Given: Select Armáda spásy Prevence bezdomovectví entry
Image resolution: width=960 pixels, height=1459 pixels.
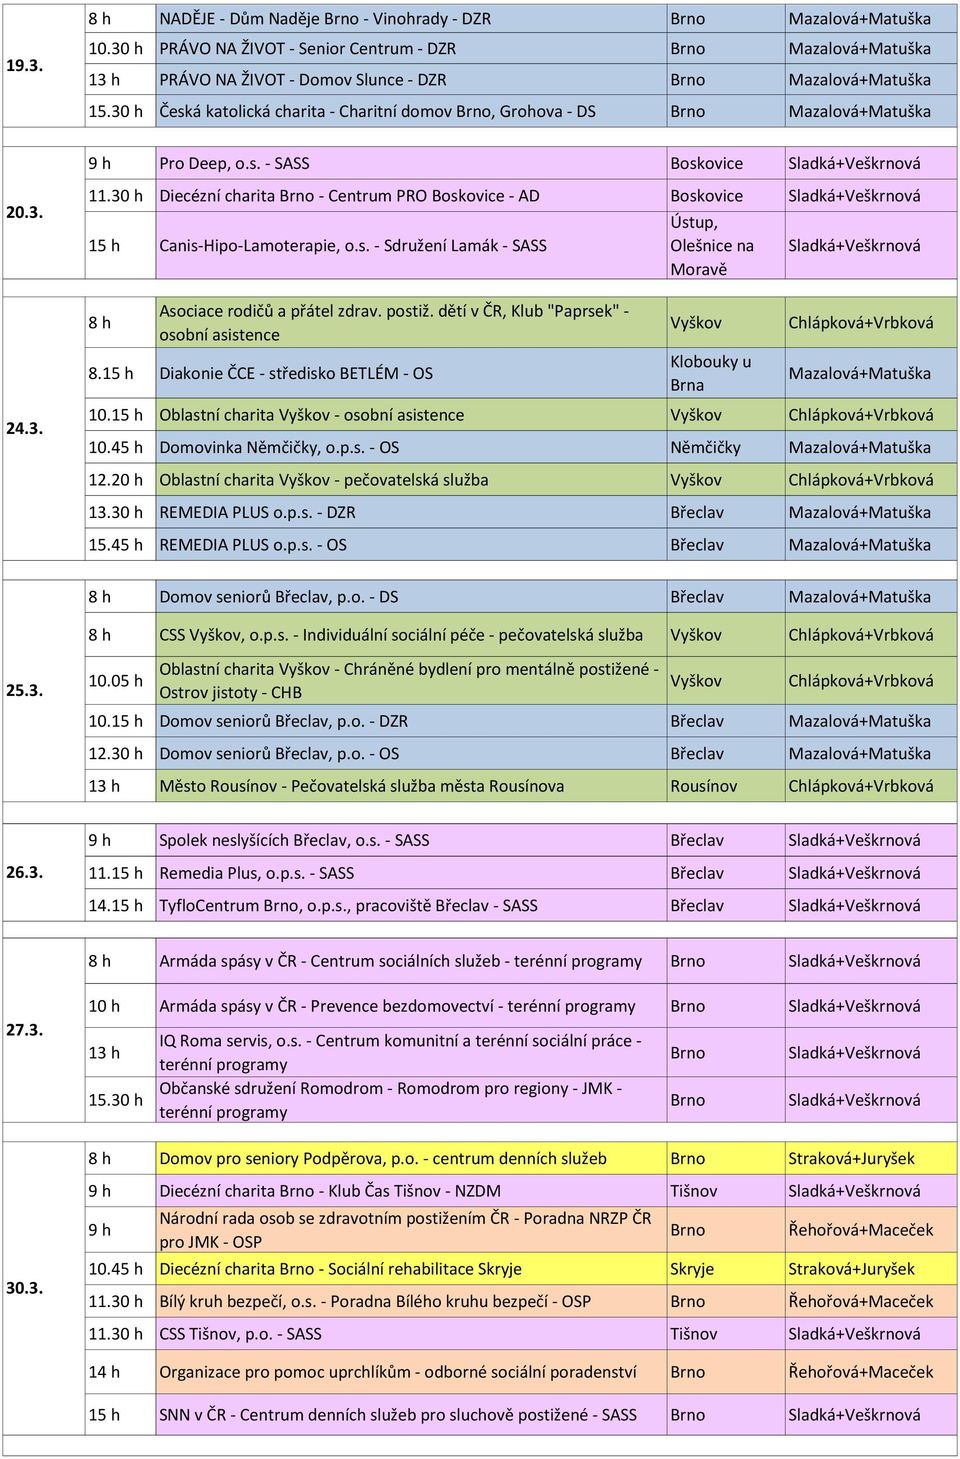Looking at the screenshot, I should point(397,1006).
